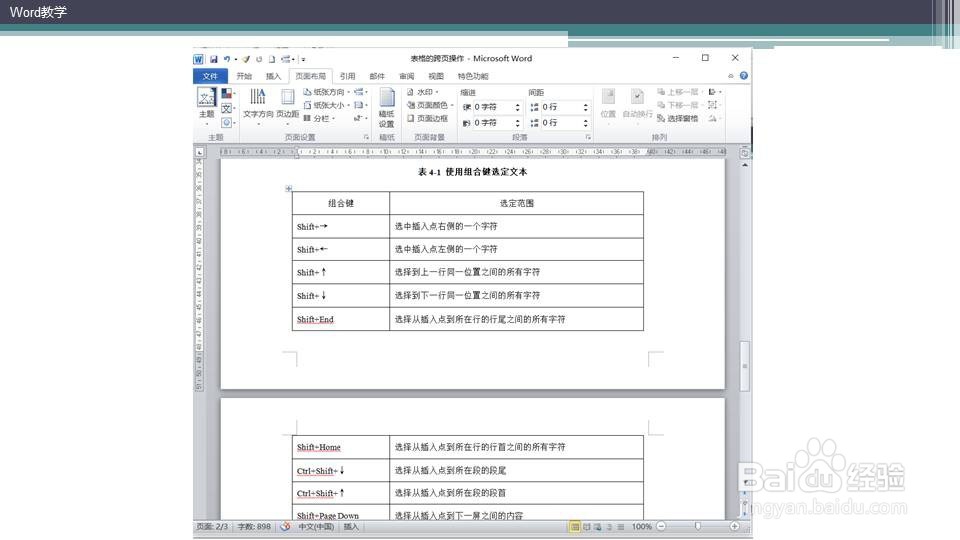
Task: Click 页面边框 page borders
Action: point(428,118)
